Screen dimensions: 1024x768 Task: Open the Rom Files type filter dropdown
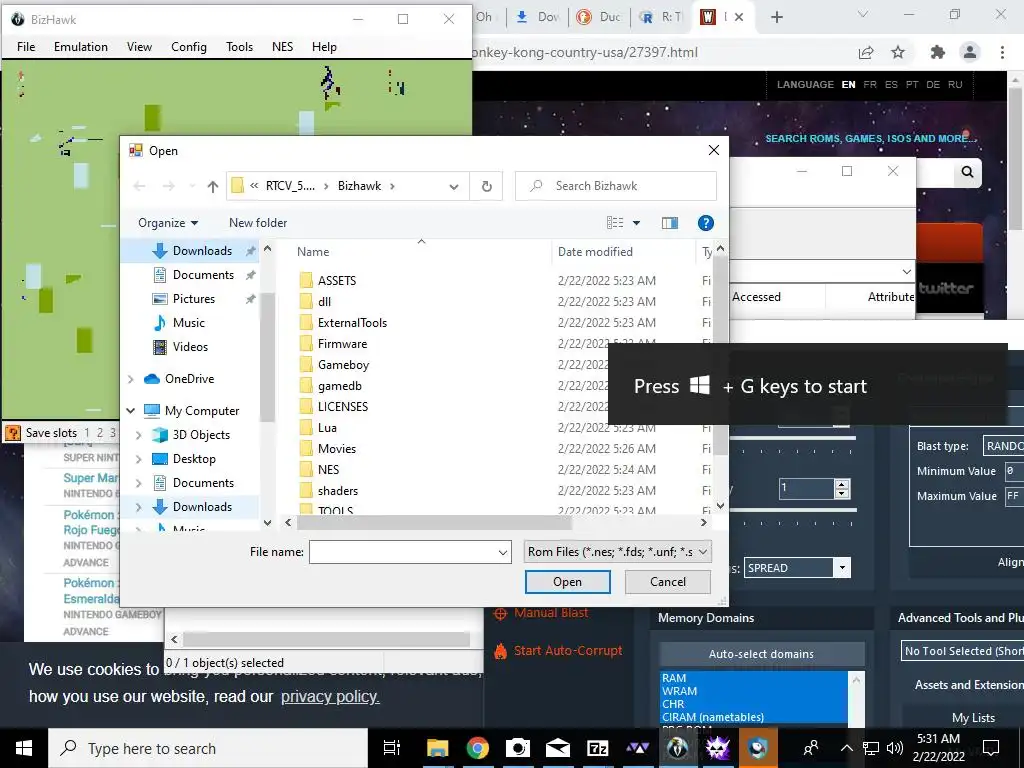pos(618,552)
